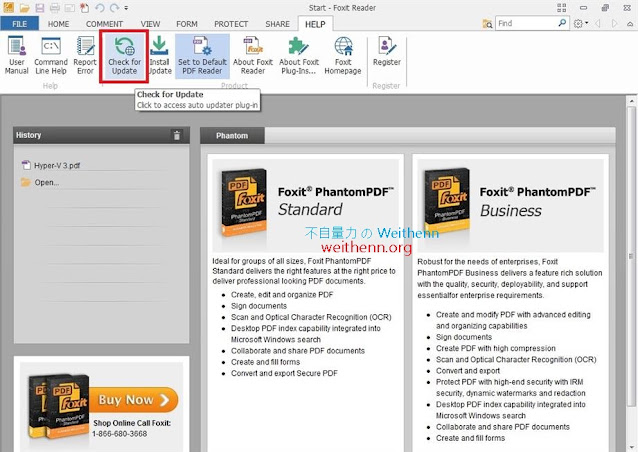The height and width of the screenshot is (452, 638).
Task: Click the magnifier icon in the Find box
Action: (562, 23)
